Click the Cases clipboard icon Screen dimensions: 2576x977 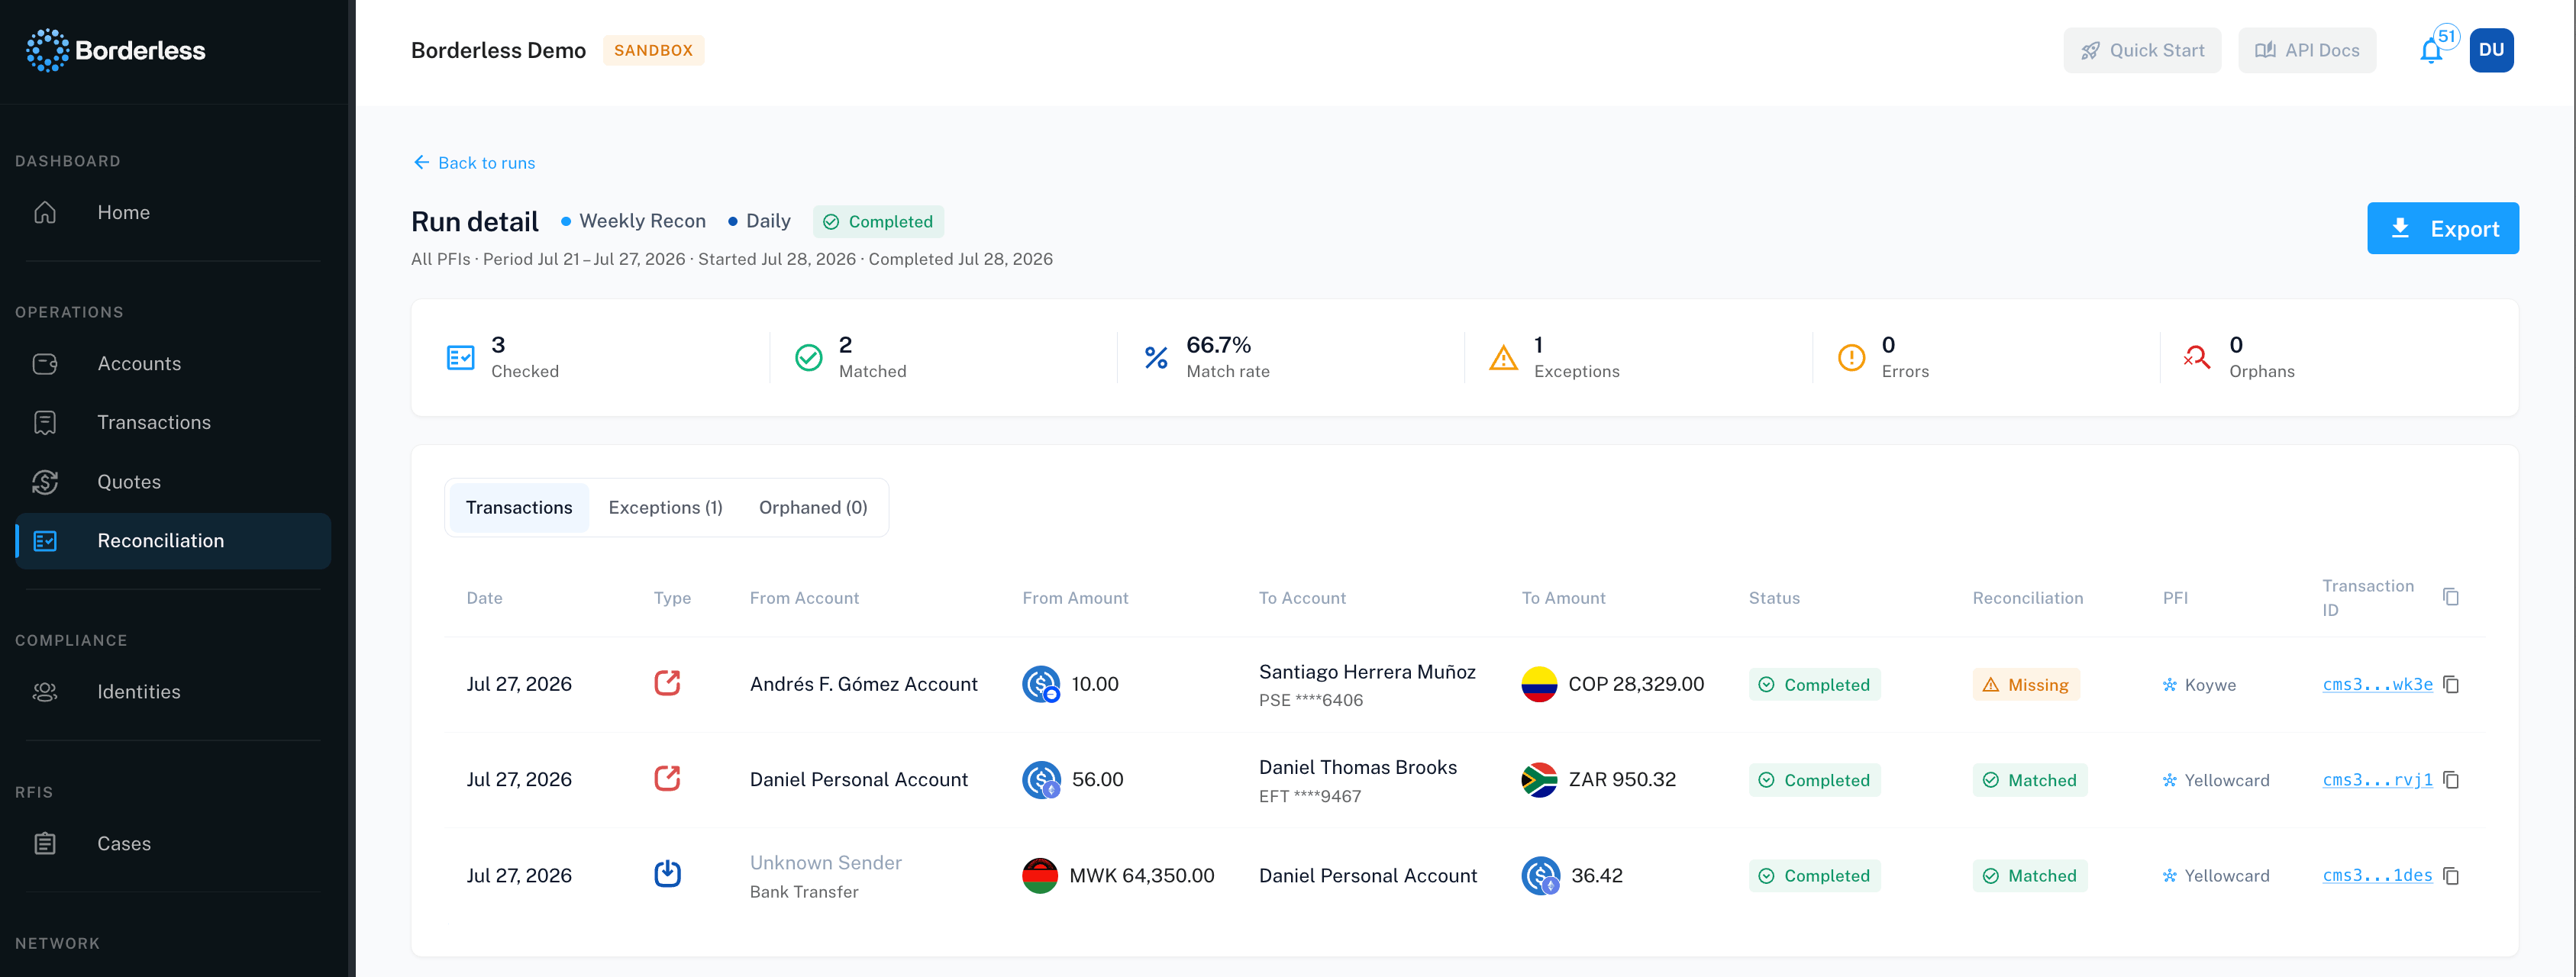pos(45,843)
